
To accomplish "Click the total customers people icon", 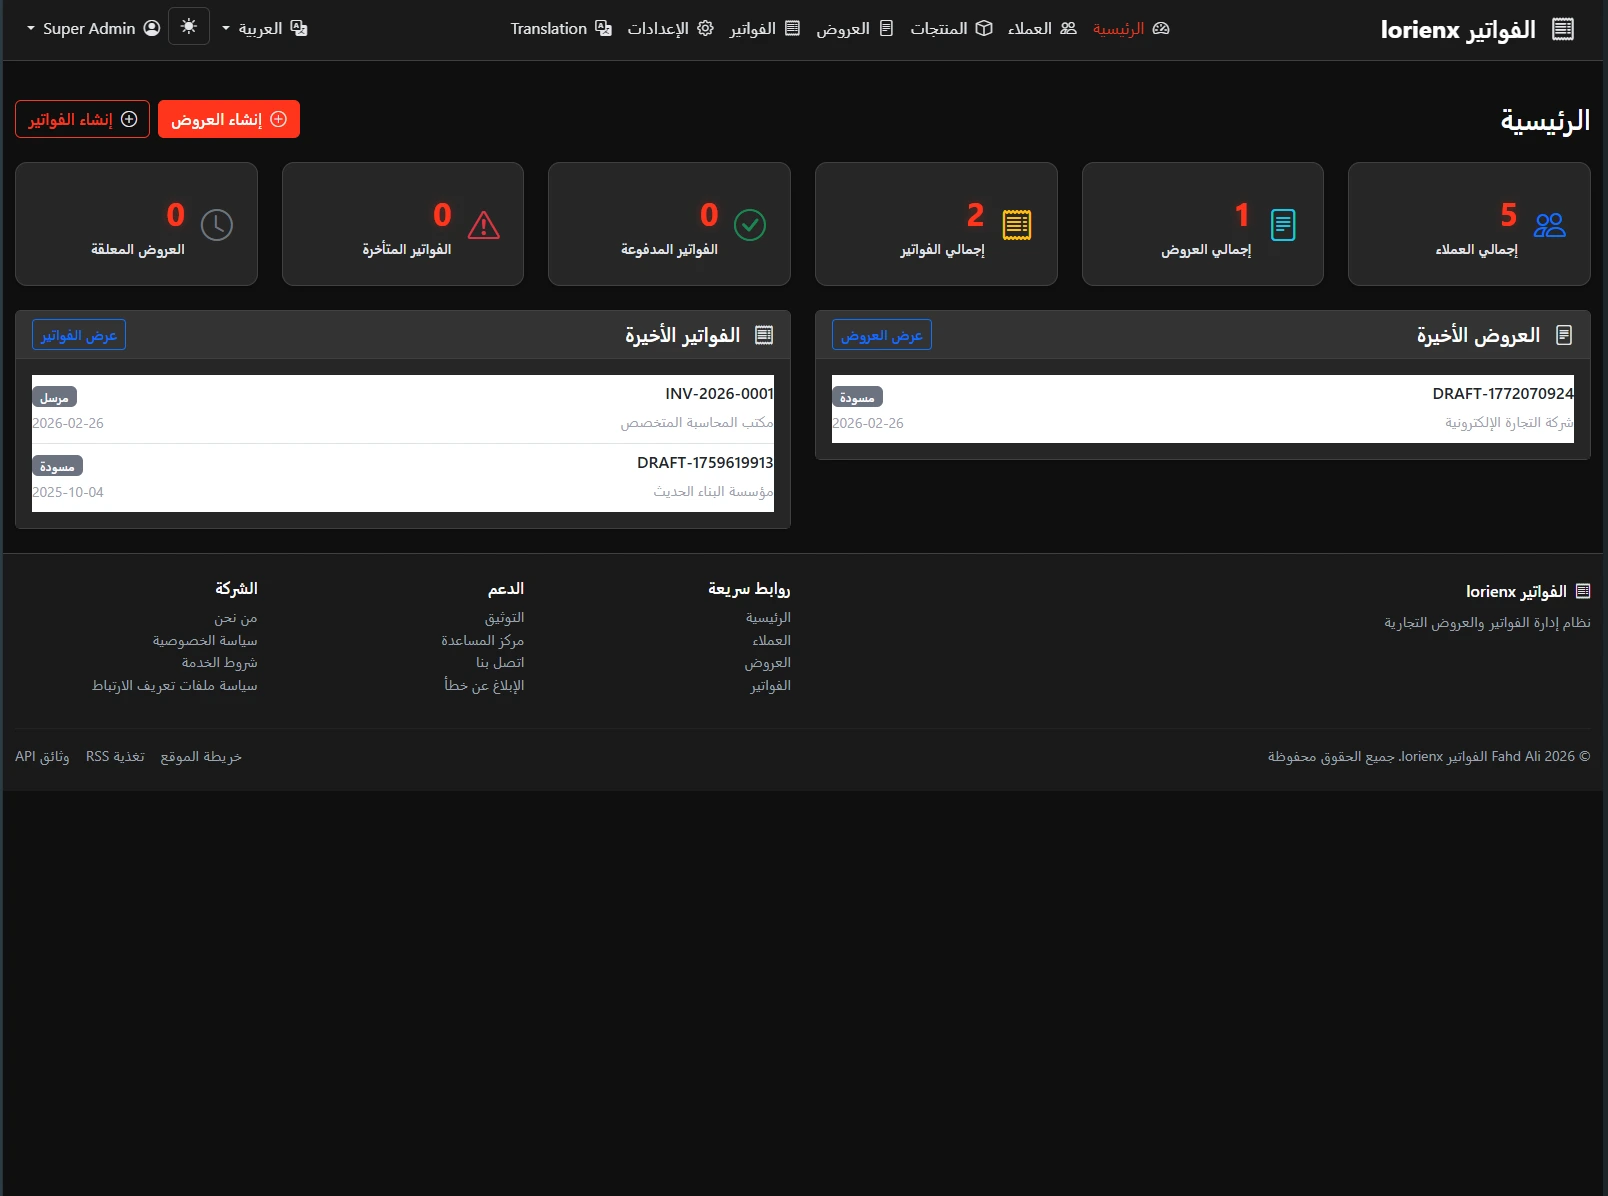I will 1549,225.
